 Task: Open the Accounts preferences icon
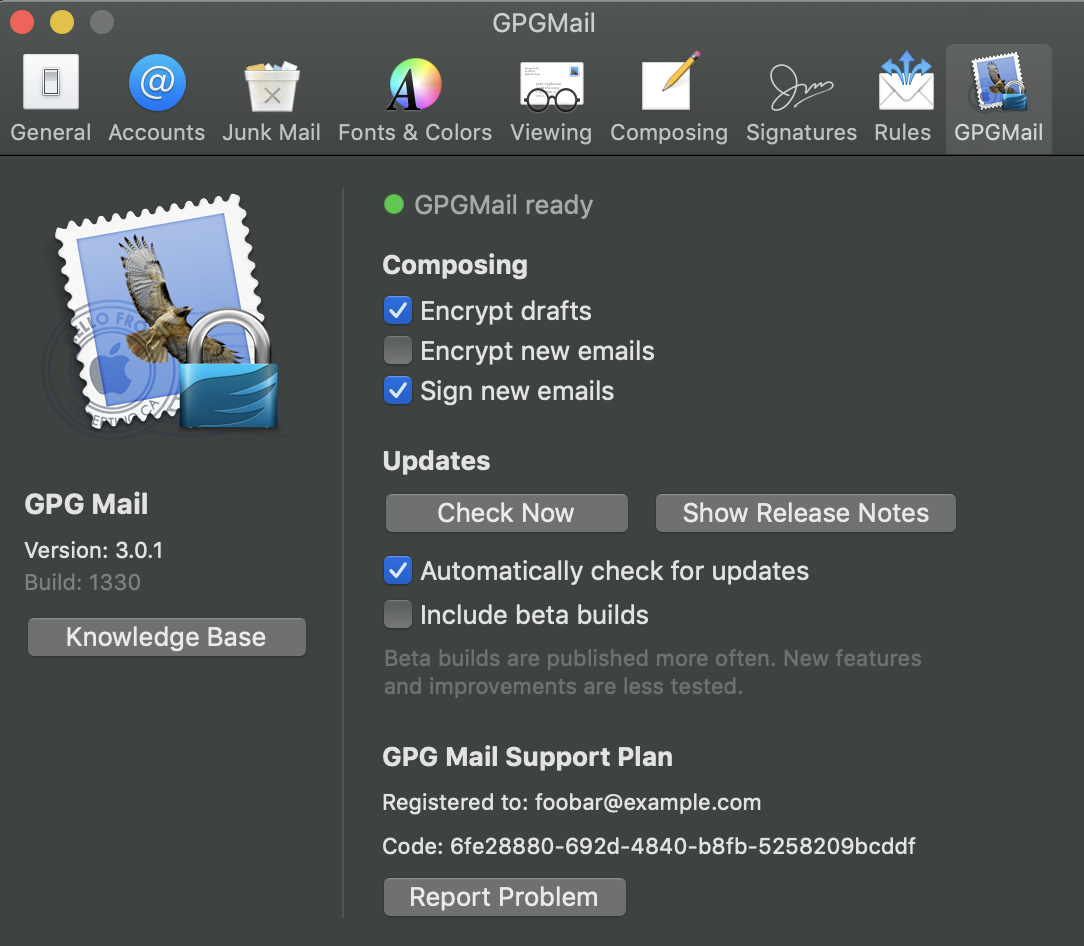[157, 82]
